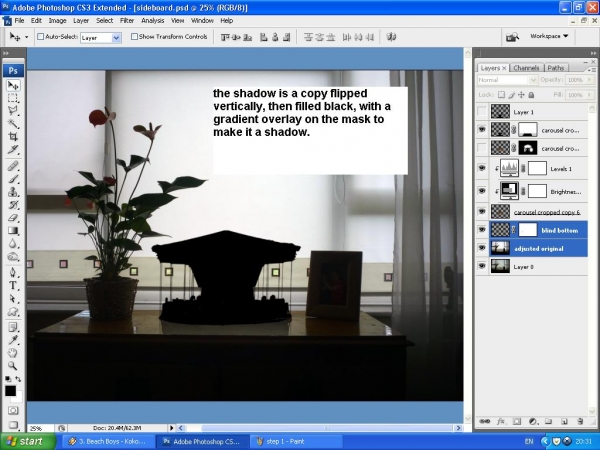Open the Auto-Select Layer dropdown
The height and width of the screenshot is (450, 600).
tap(116, 38)
